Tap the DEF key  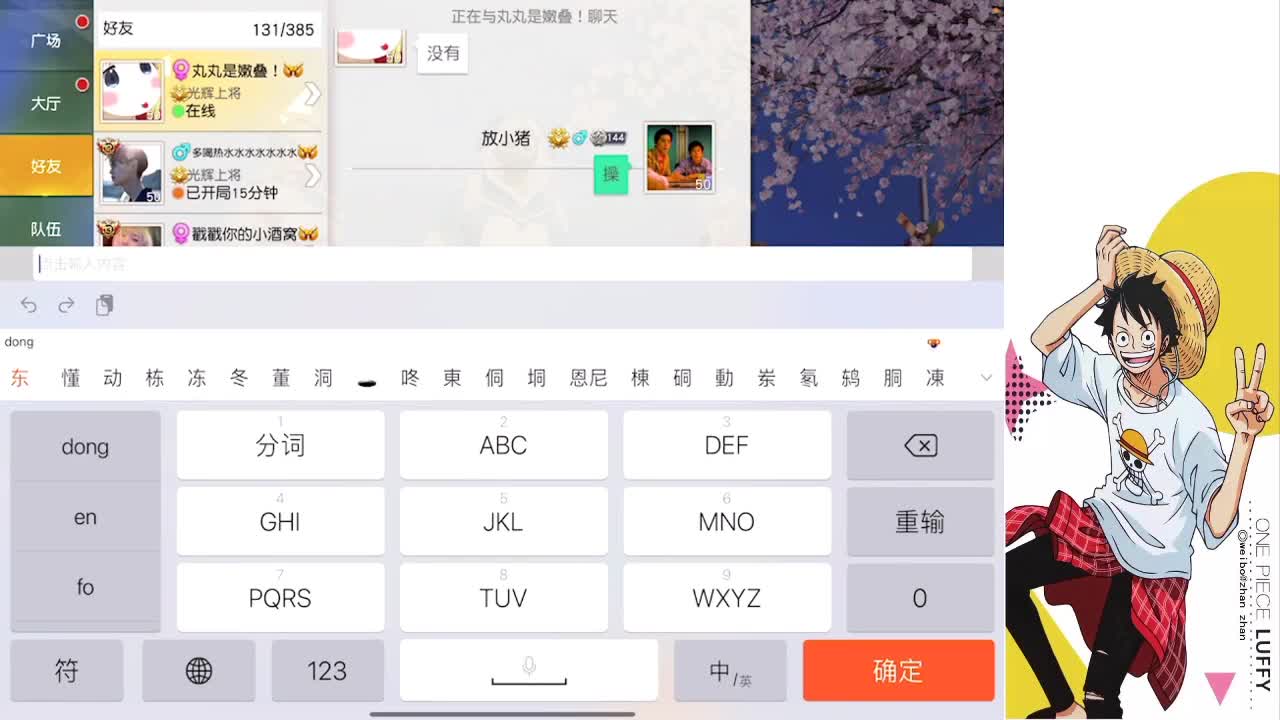click(726, 445)
